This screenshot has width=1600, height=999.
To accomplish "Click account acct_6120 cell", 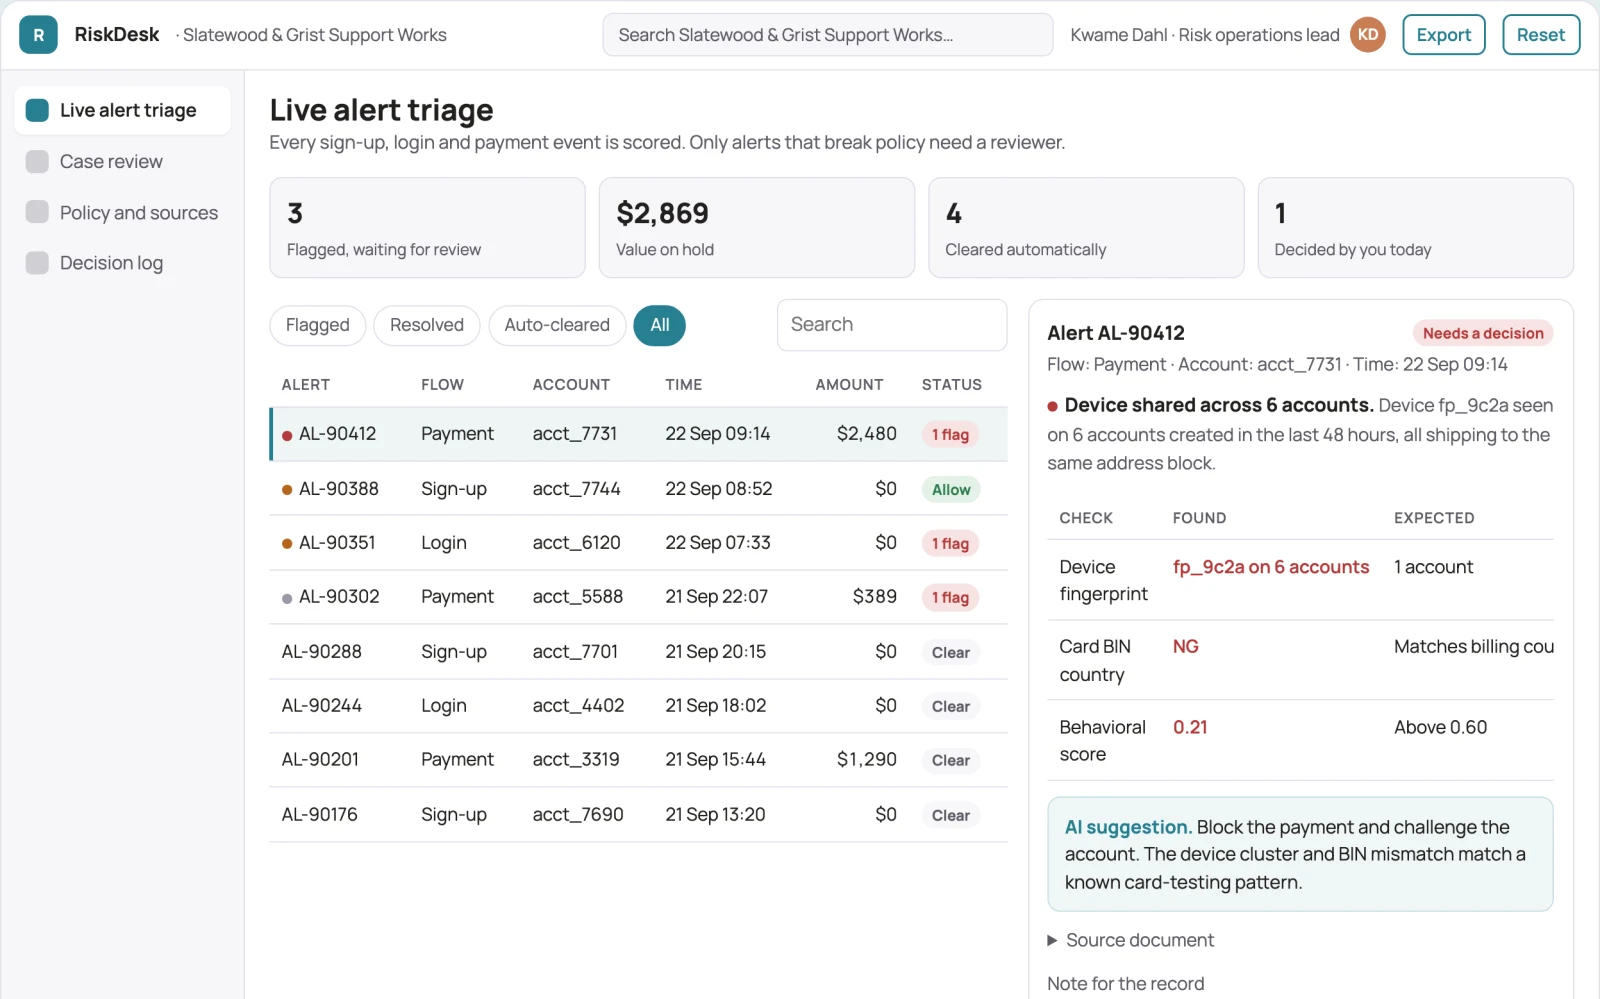I will pos(577,543).
